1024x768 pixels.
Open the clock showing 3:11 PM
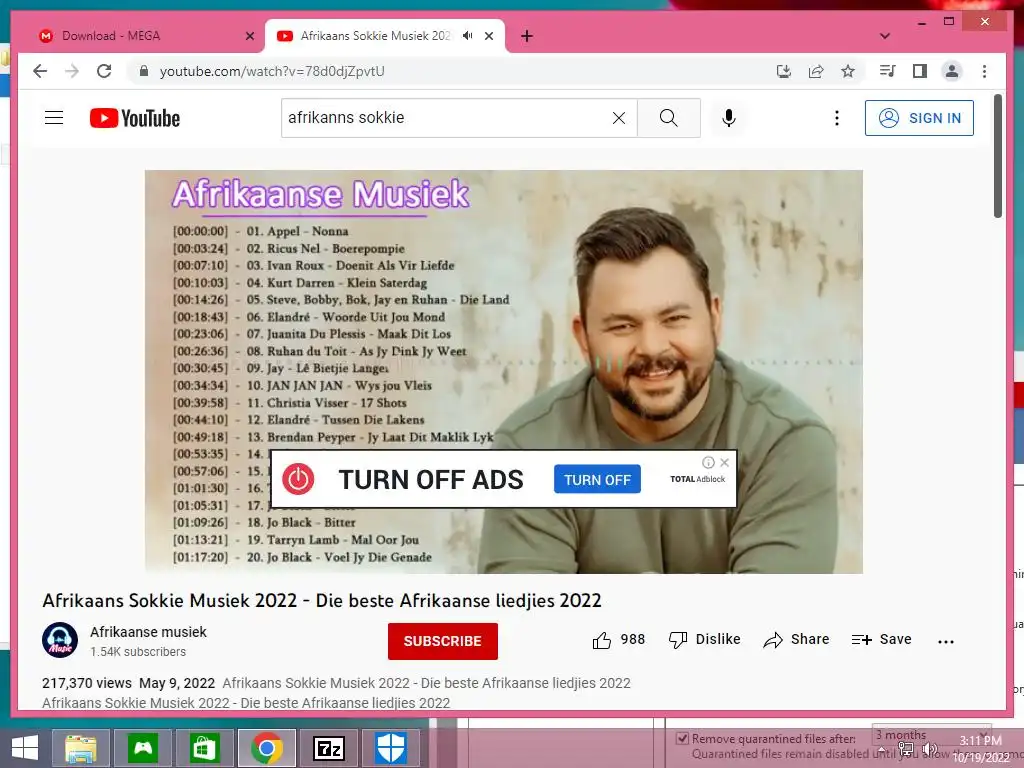982,749
